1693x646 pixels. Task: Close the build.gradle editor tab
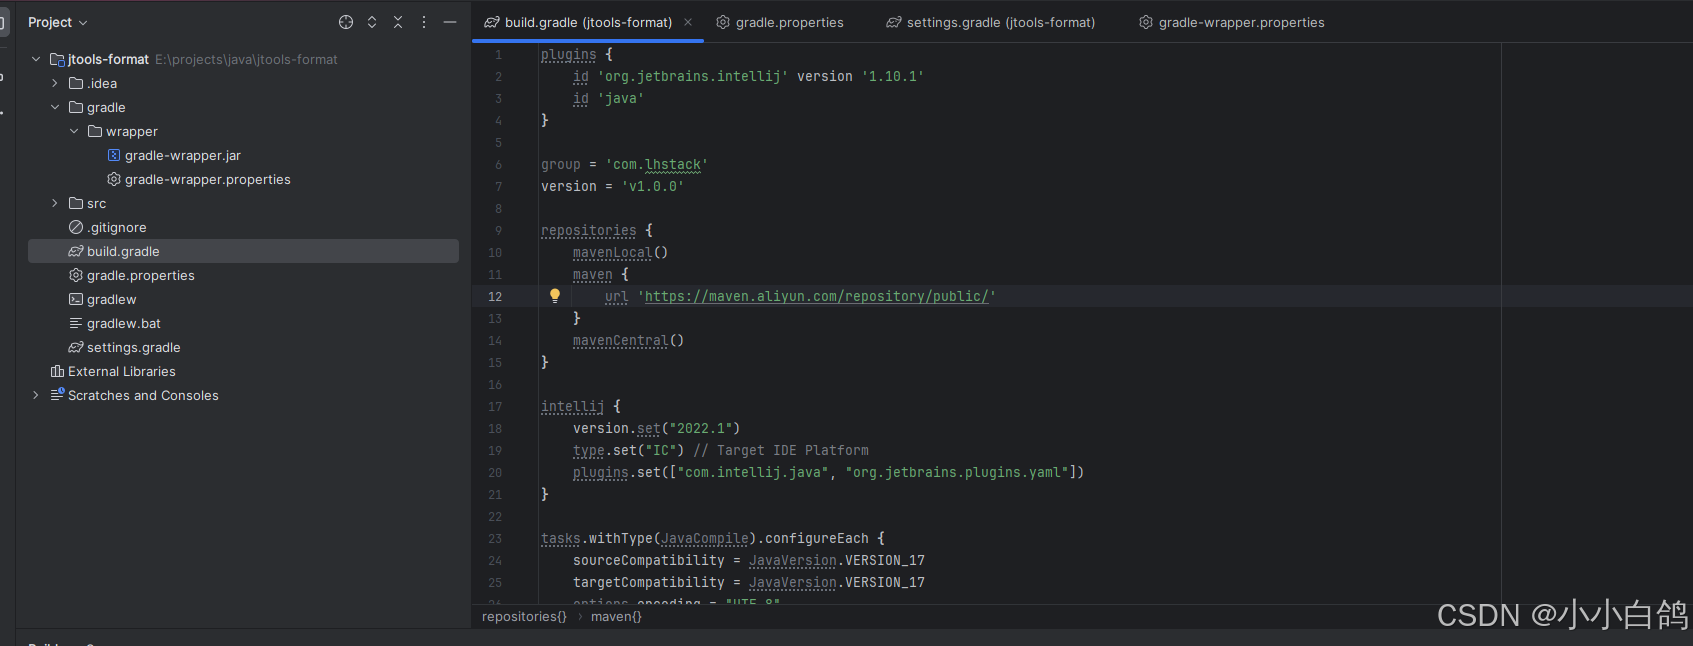[x=688, y=22]
